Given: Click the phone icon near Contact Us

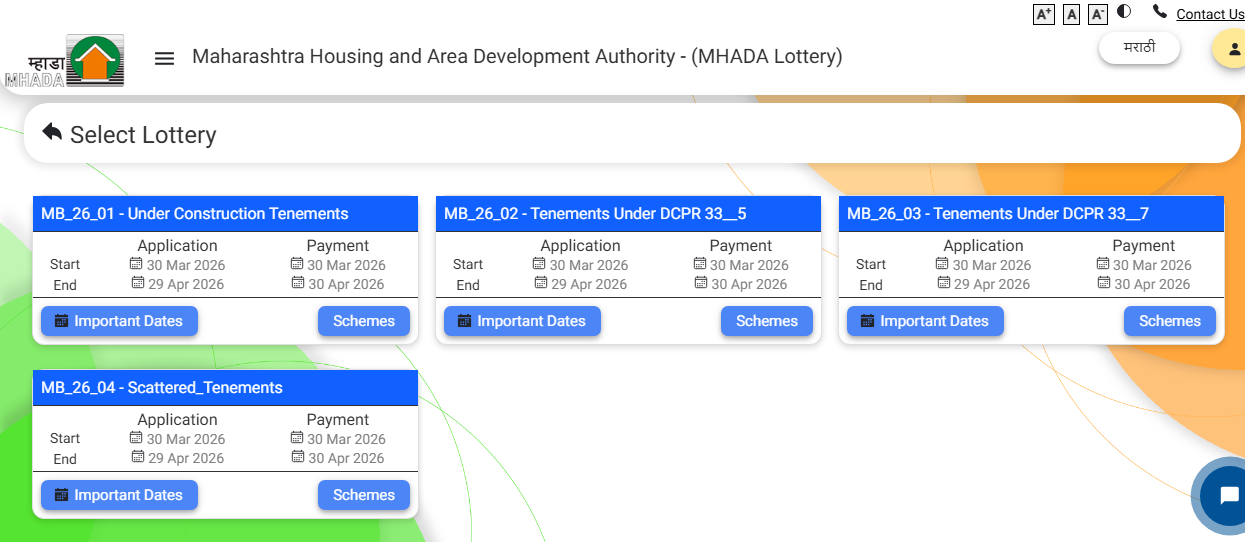Looking at the screenshot, I should click(x=1159, y=12).
